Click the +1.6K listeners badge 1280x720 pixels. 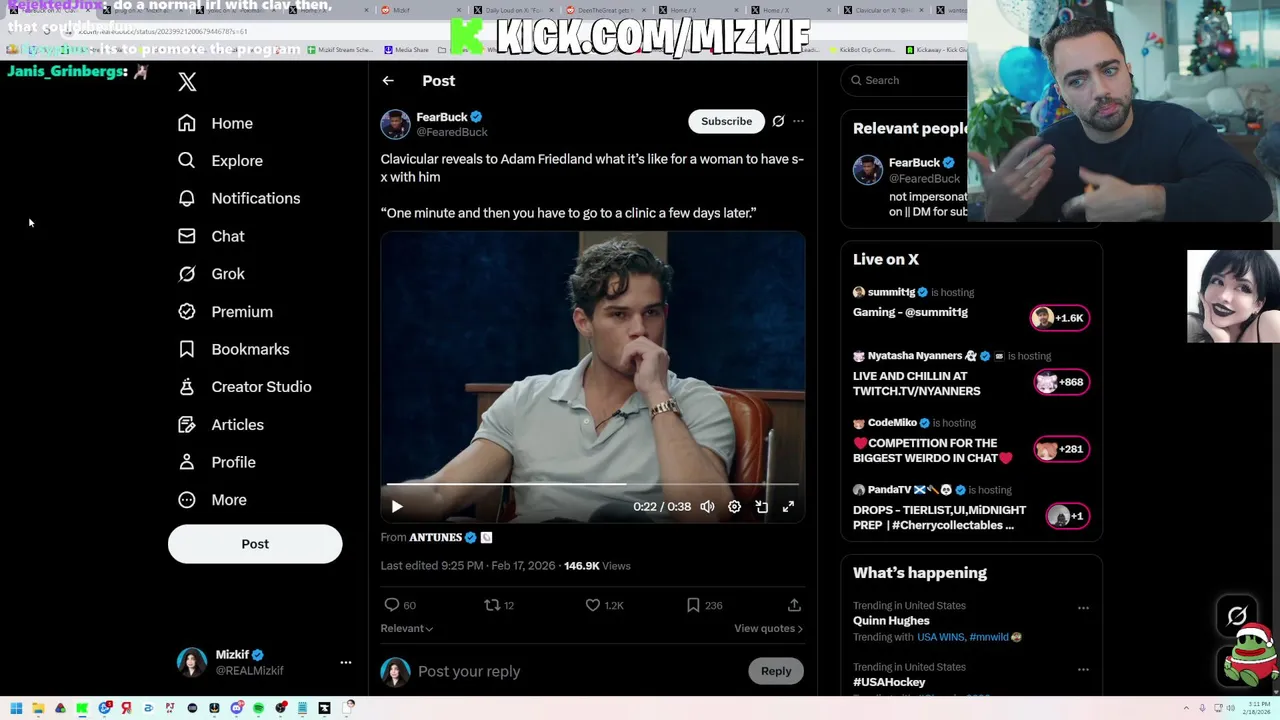[1060, 318]
